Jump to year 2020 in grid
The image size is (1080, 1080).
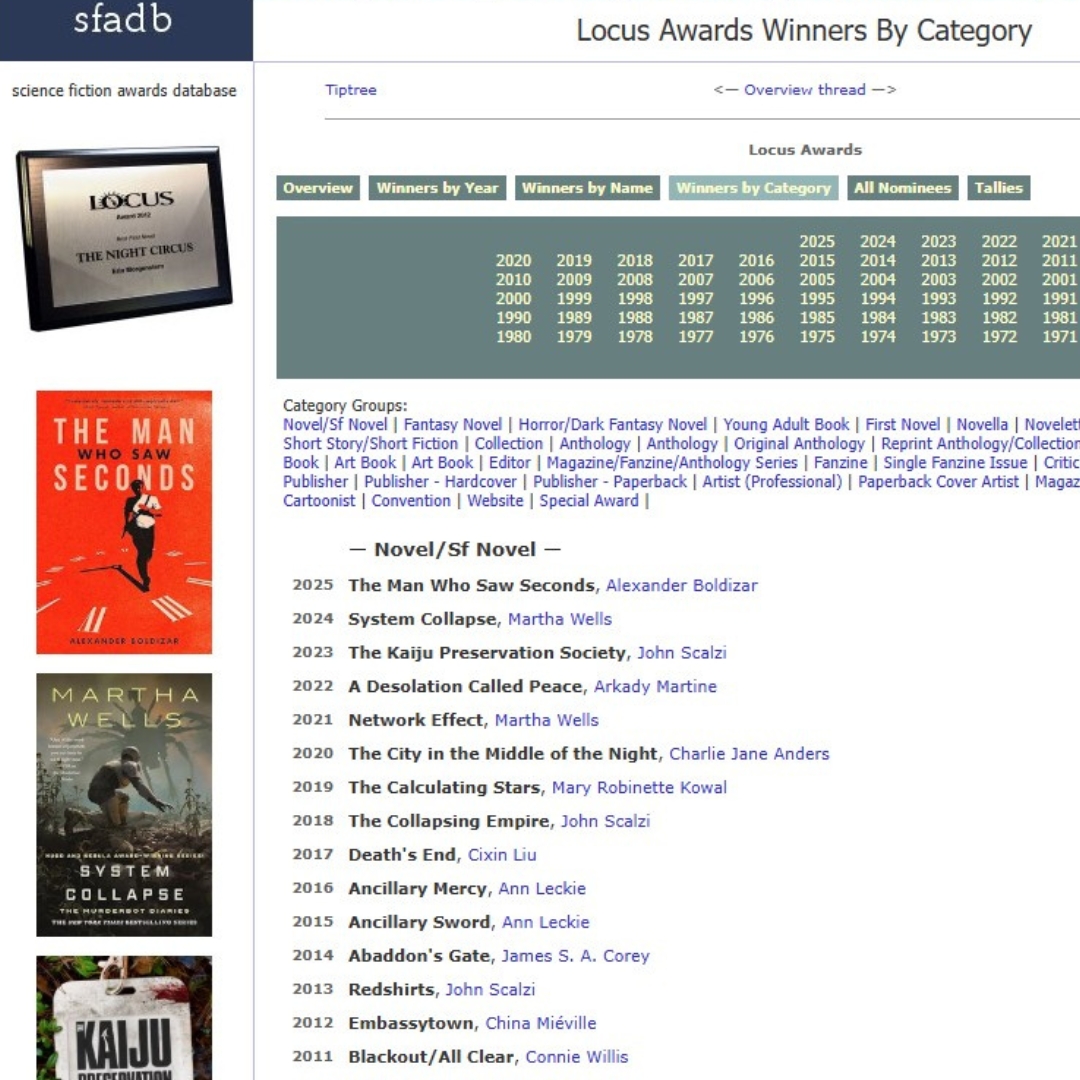click(514, 261)
